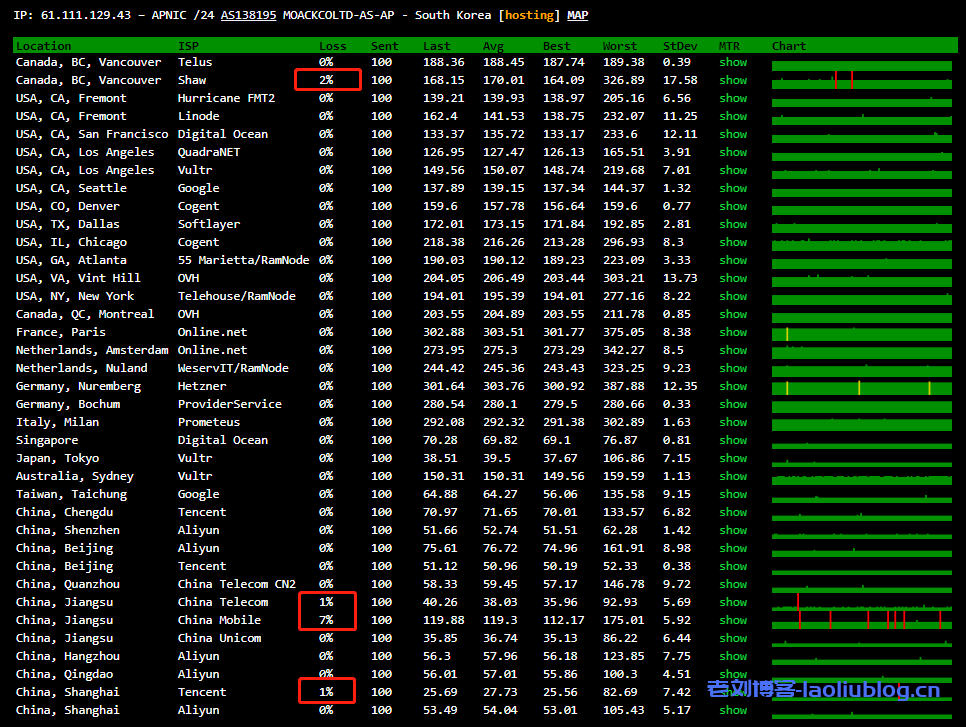Screen dimensions: 966x727
Task: Click the 7% loss value for China Mobile
Action: click(x=326, y=620)
